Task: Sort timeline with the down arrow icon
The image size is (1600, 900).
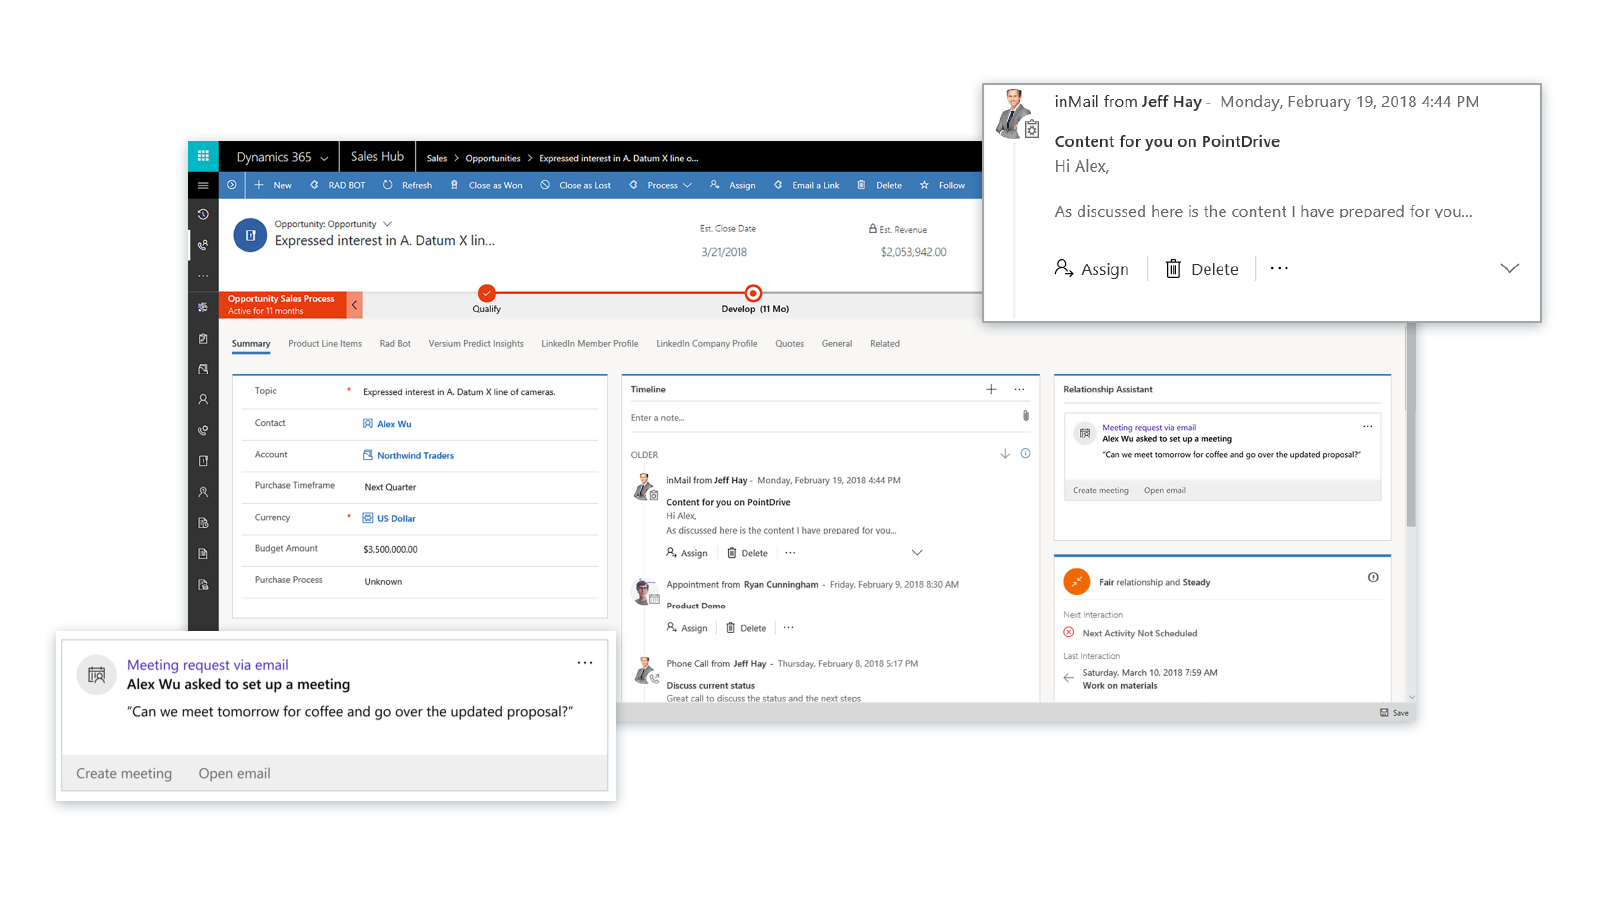Action: (1005, 454)
